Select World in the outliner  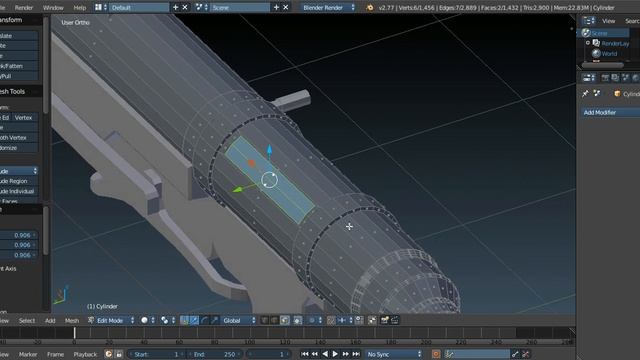tap(609, 53)
